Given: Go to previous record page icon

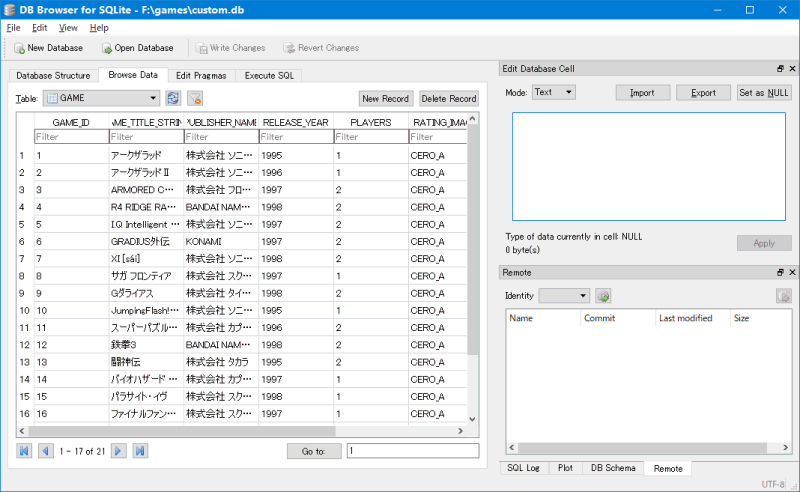Looking at the screenshot, I should point(46,451).
